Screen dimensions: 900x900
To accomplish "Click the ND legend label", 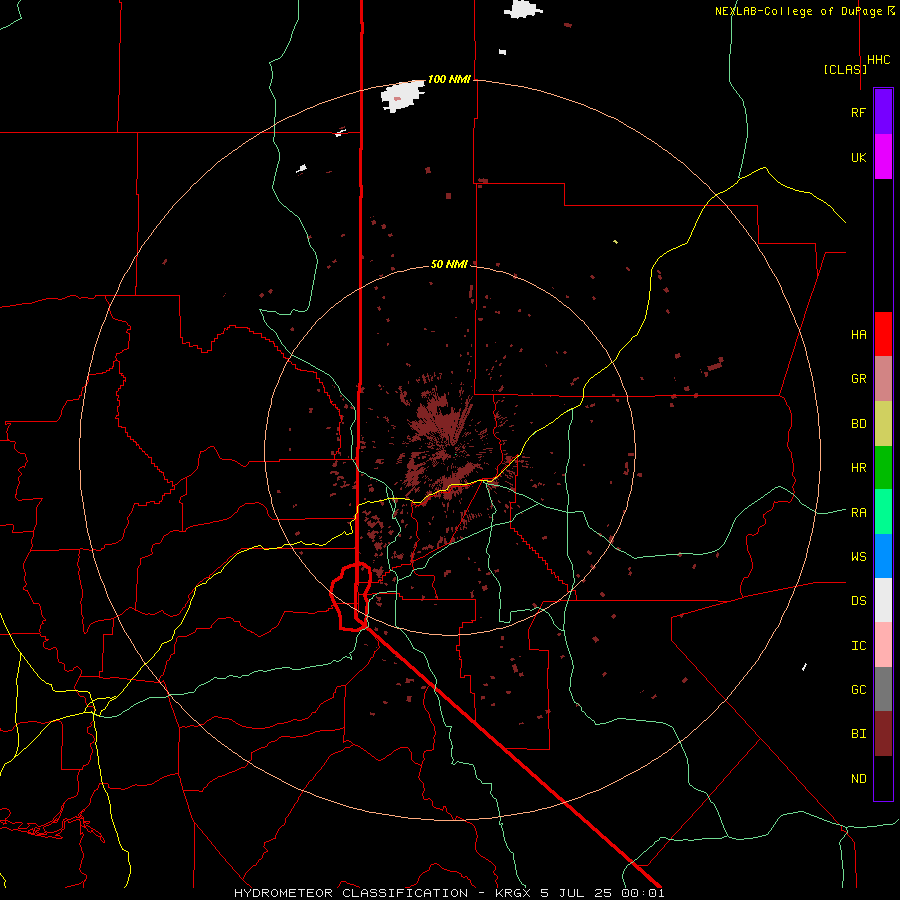I will click(858, 779).
